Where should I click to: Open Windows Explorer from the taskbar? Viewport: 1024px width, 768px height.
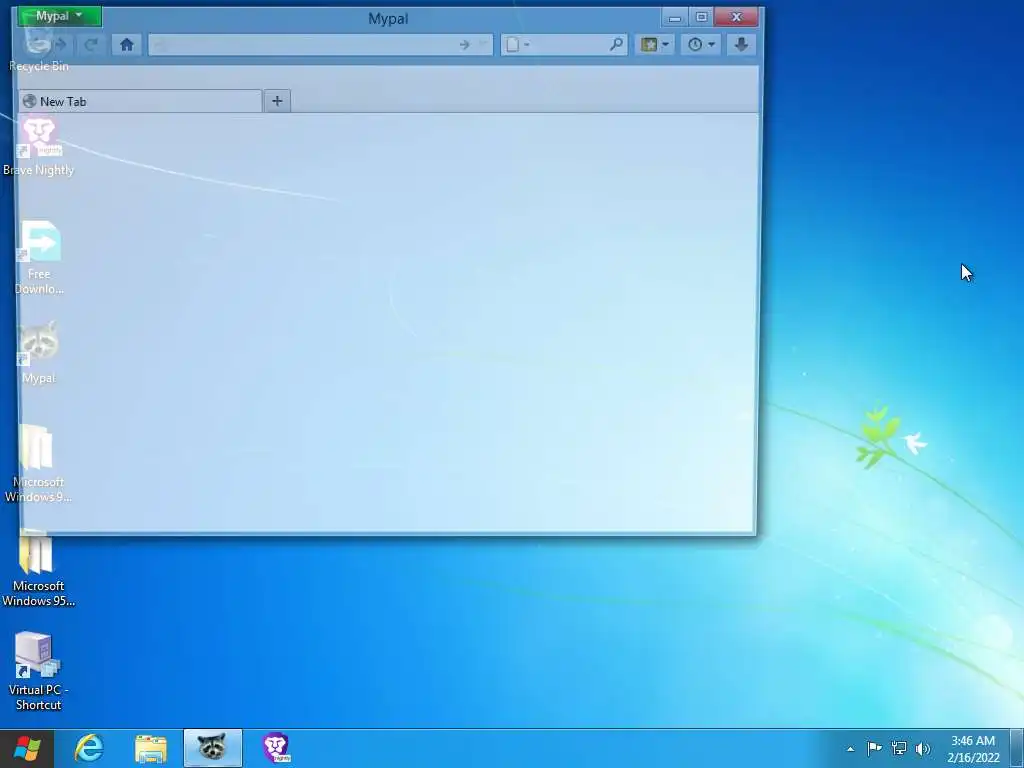(x=151, y=748)
